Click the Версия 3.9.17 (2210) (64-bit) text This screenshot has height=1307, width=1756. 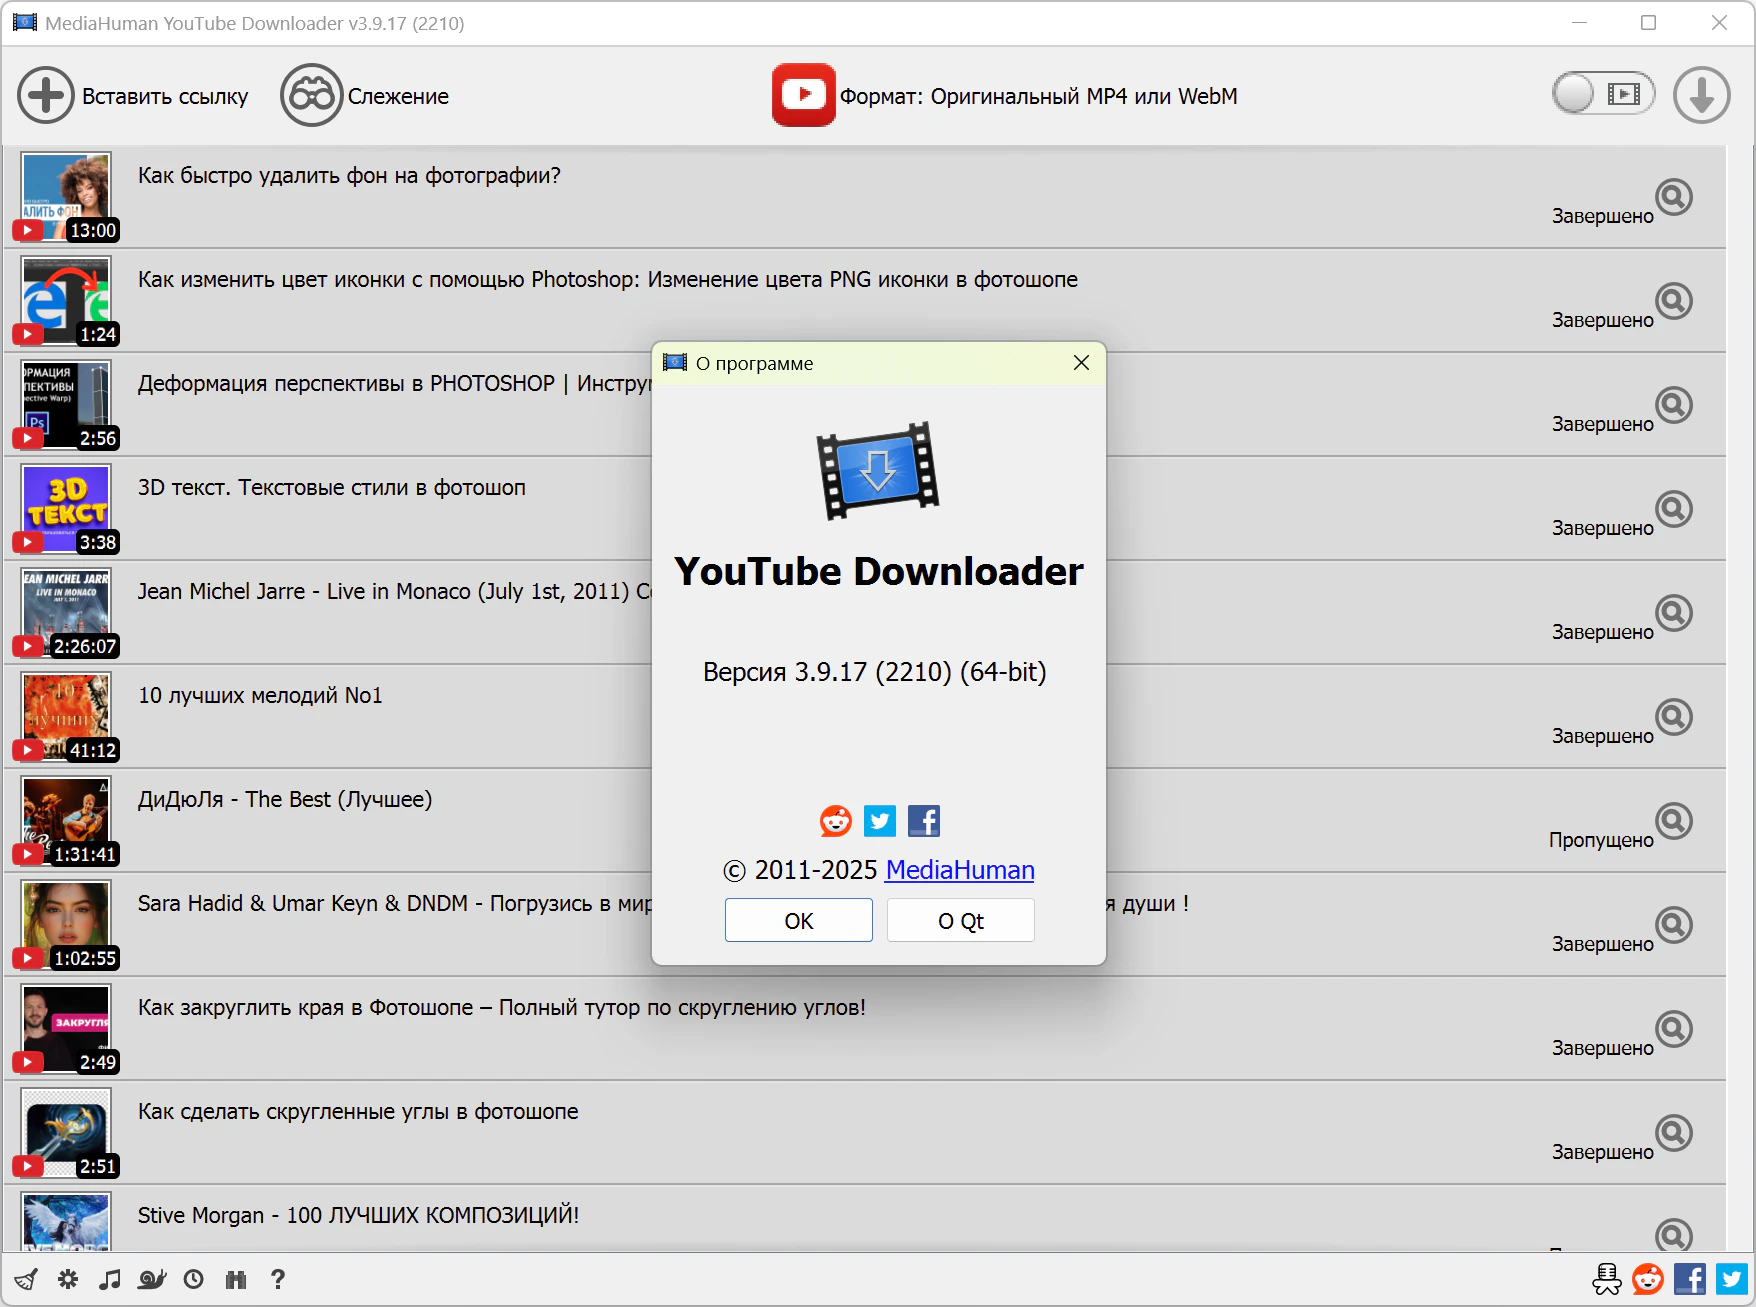click(875, 672)
